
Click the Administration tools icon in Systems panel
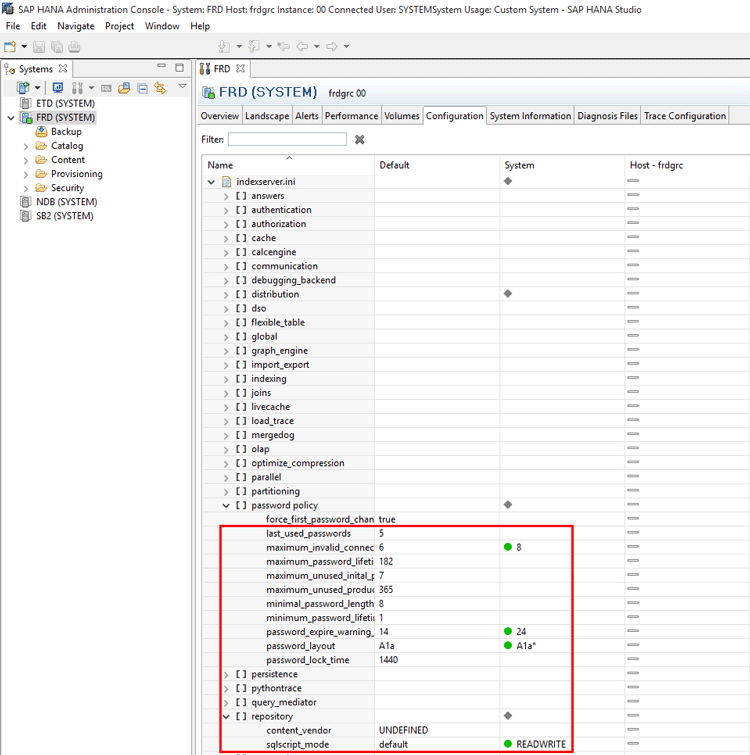[x=77, y=88]
